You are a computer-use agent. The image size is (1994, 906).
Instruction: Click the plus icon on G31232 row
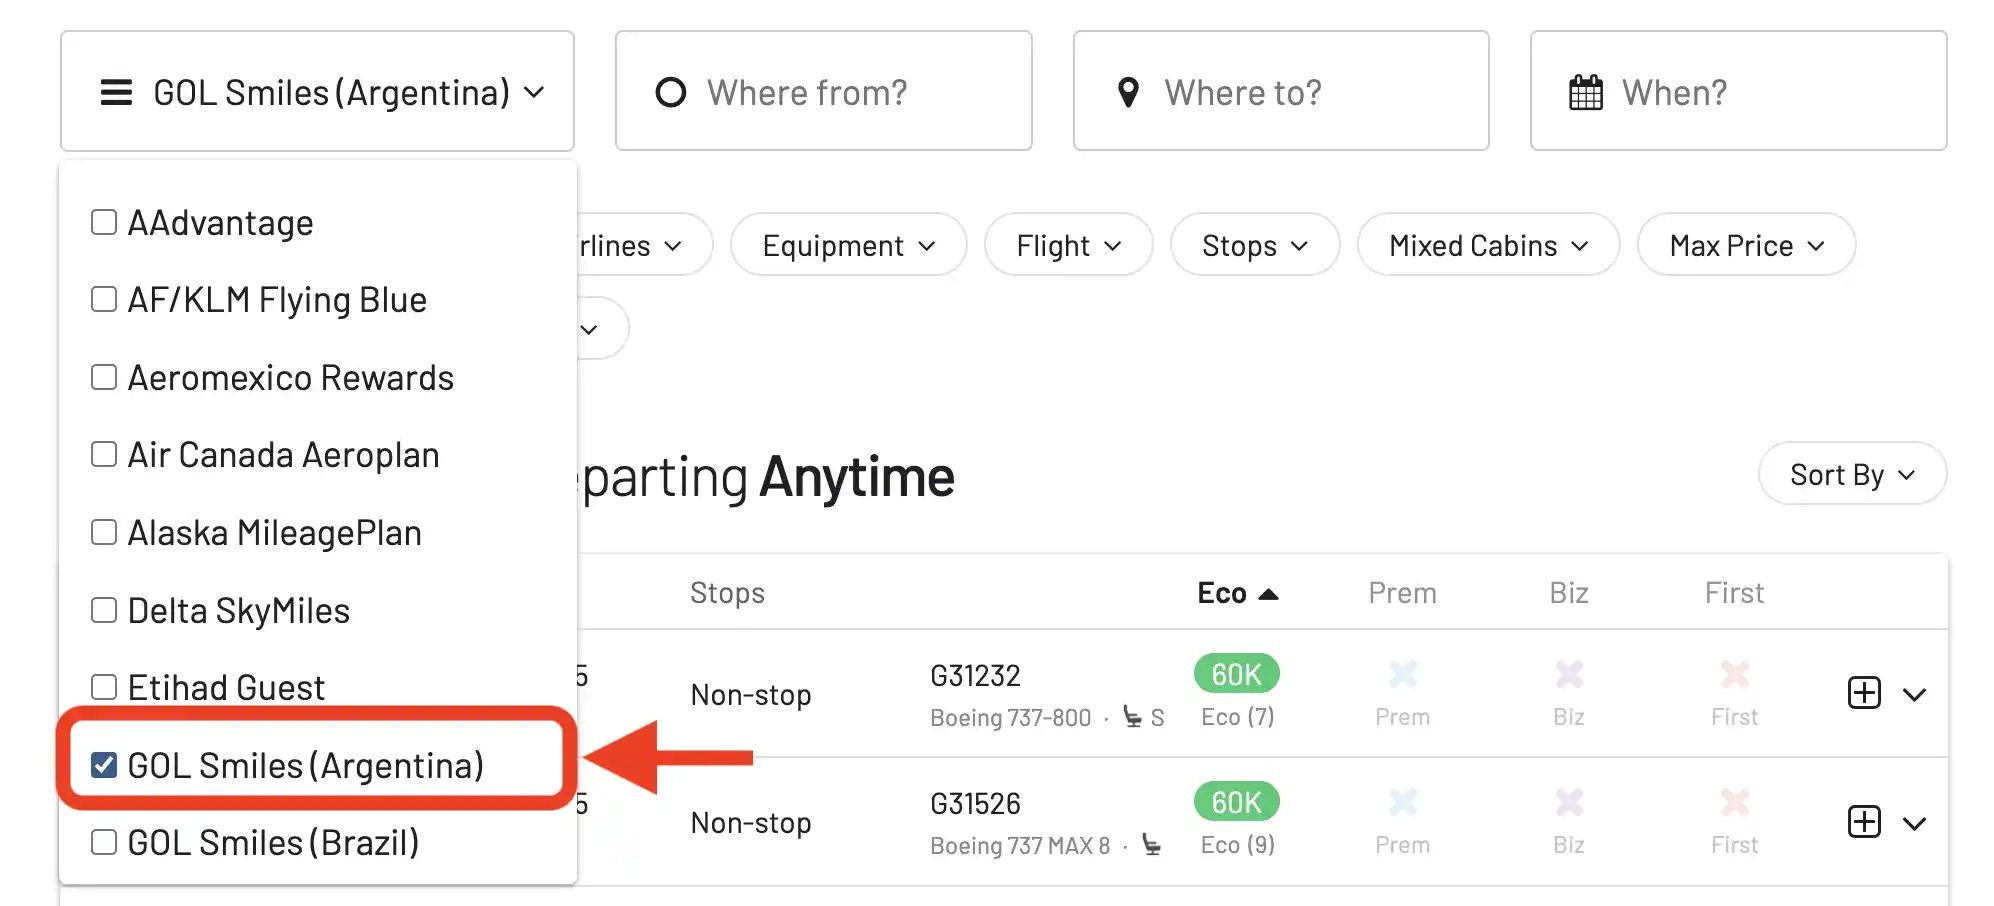click(x=1864, y=693)
